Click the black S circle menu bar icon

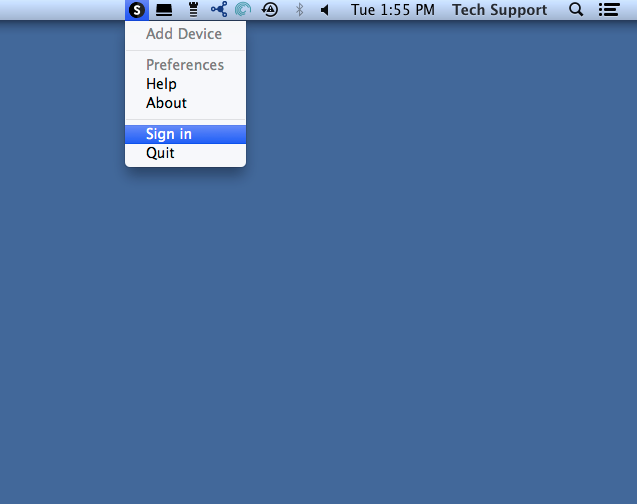(x=136, y=10)
